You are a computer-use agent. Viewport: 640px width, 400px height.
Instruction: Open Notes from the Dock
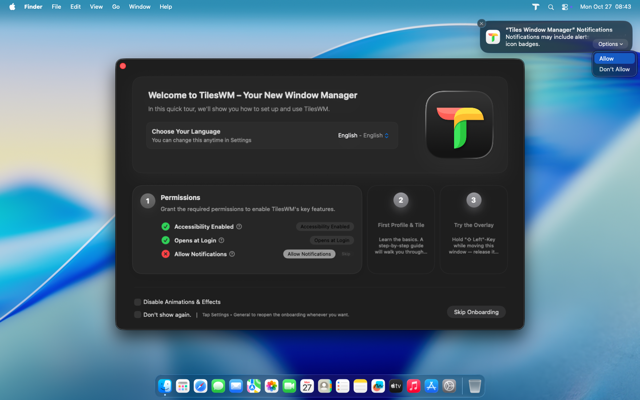pyautogui.click(x=360, y=386)
